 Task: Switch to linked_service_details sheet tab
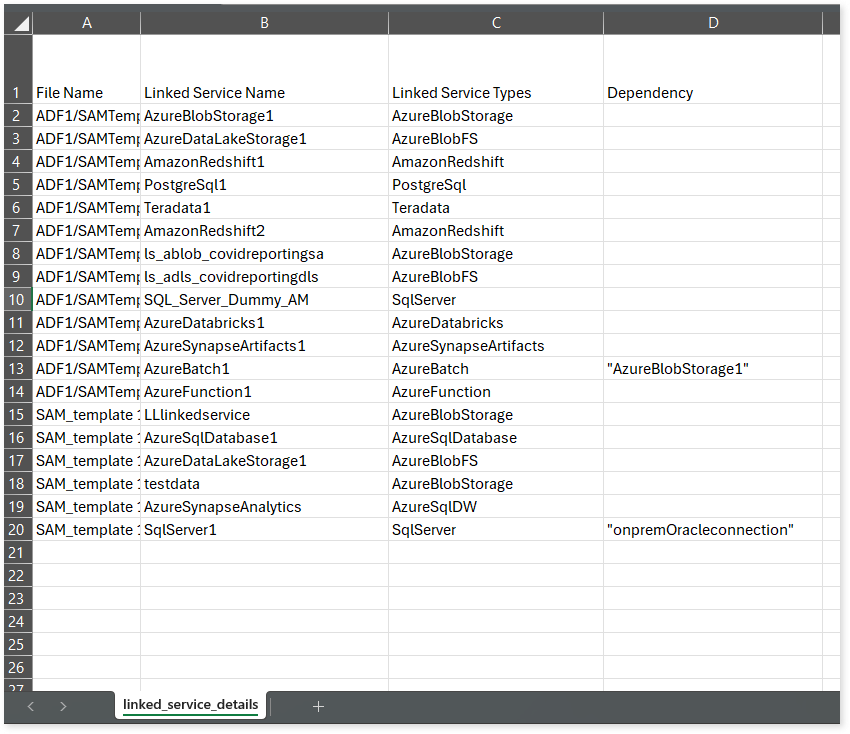pyautogui.click(x=190, y=705)
